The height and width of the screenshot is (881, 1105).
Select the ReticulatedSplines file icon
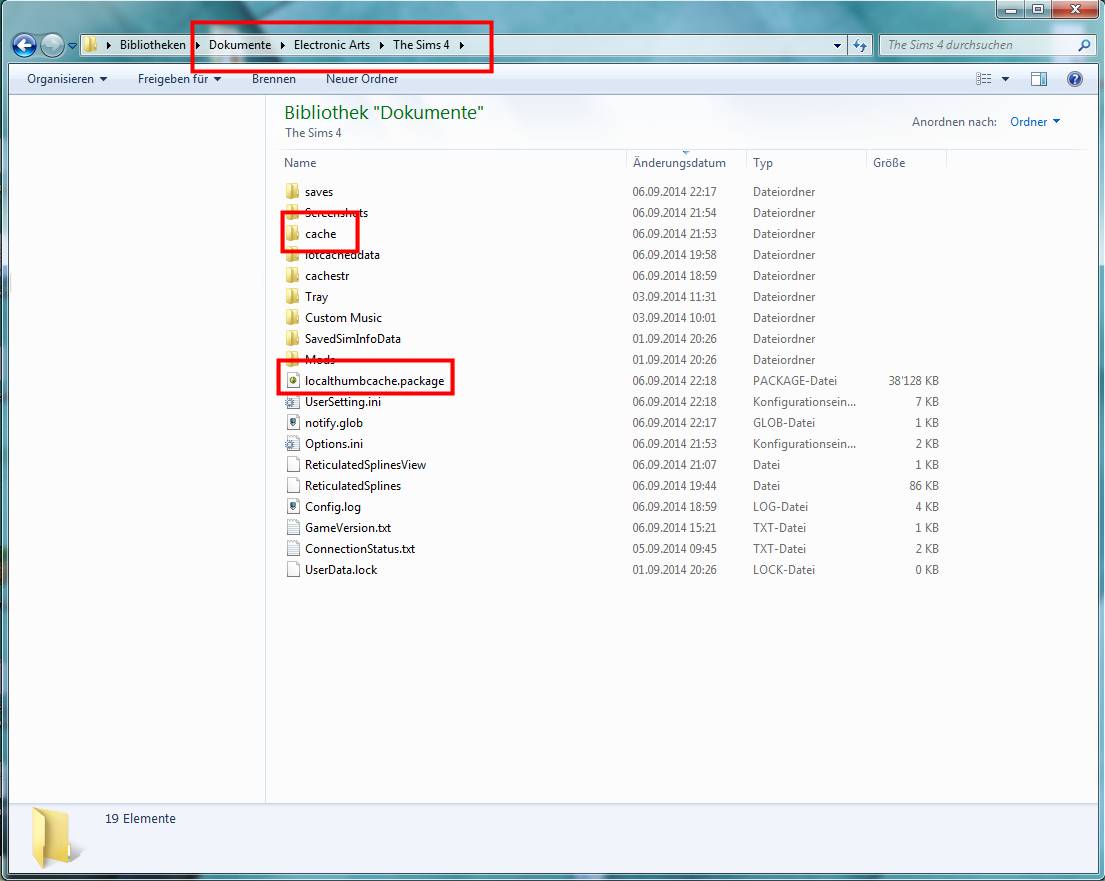click(292, 486)
